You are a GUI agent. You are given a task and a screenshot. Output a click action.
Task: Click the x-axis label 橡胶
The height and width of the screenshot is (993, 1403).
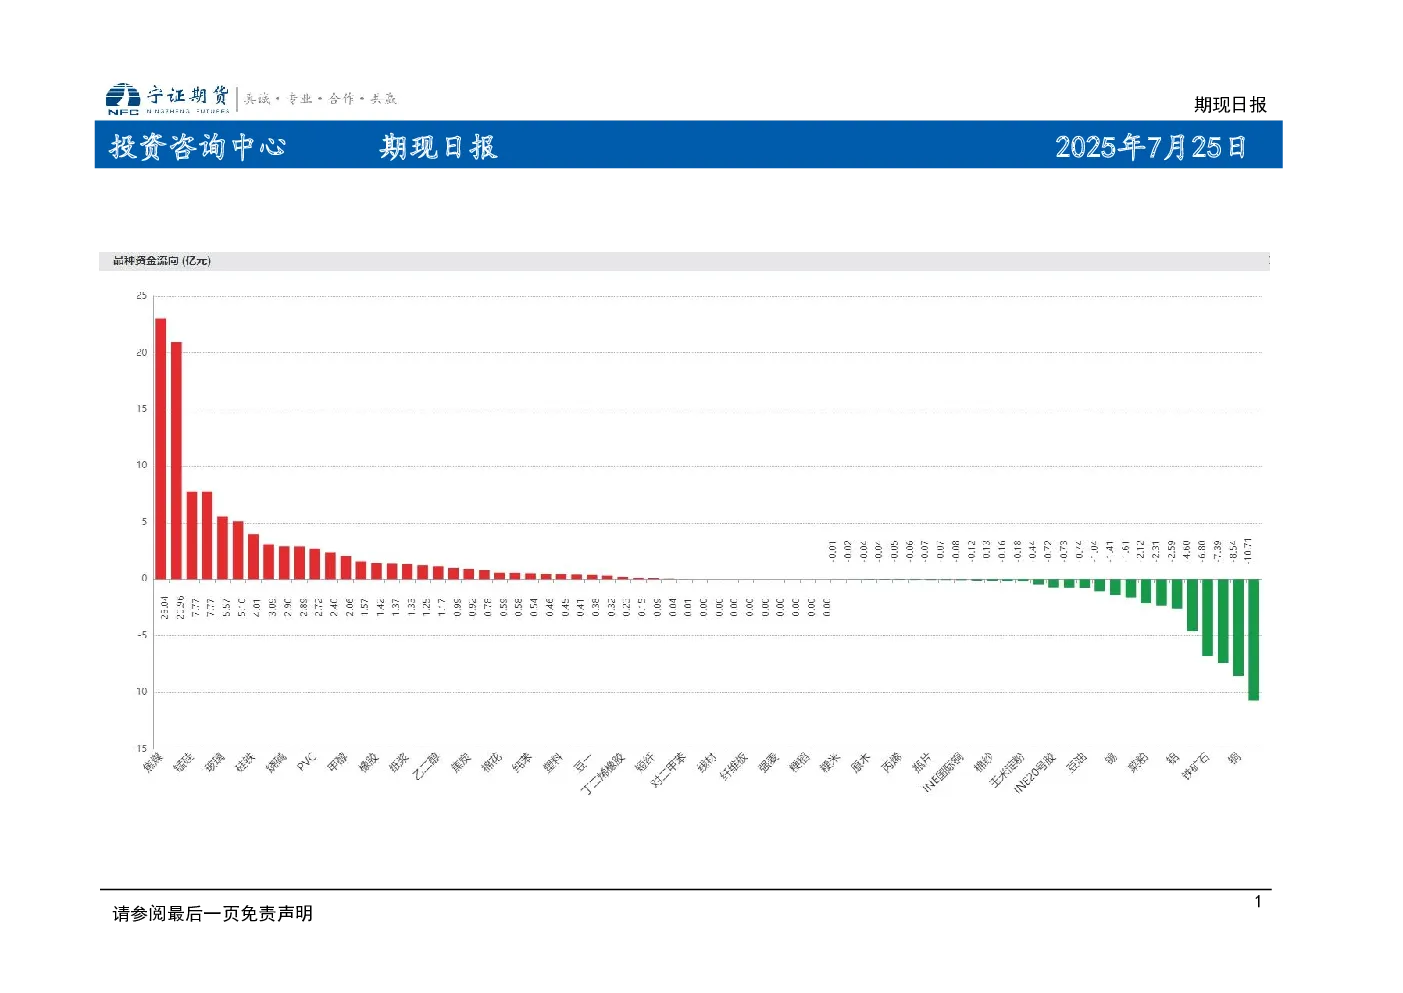(x=368, y=763)
